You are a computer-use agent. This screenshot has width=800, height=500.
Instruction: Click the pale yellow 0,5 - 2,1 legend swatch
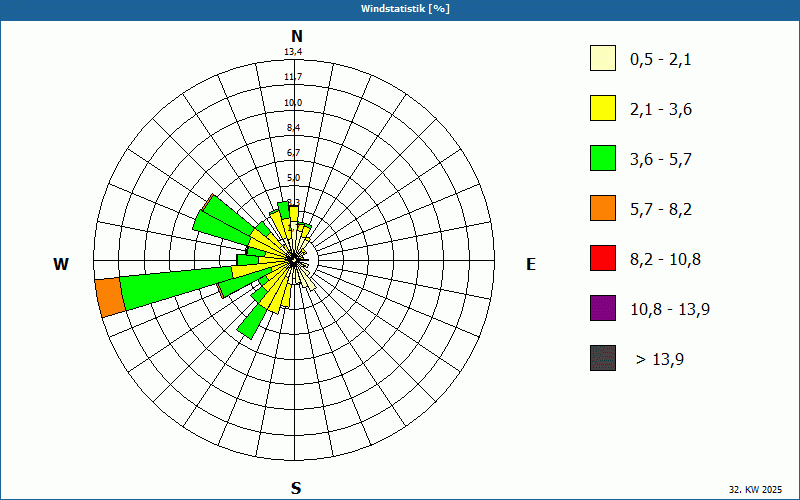(x=603, y=58)
